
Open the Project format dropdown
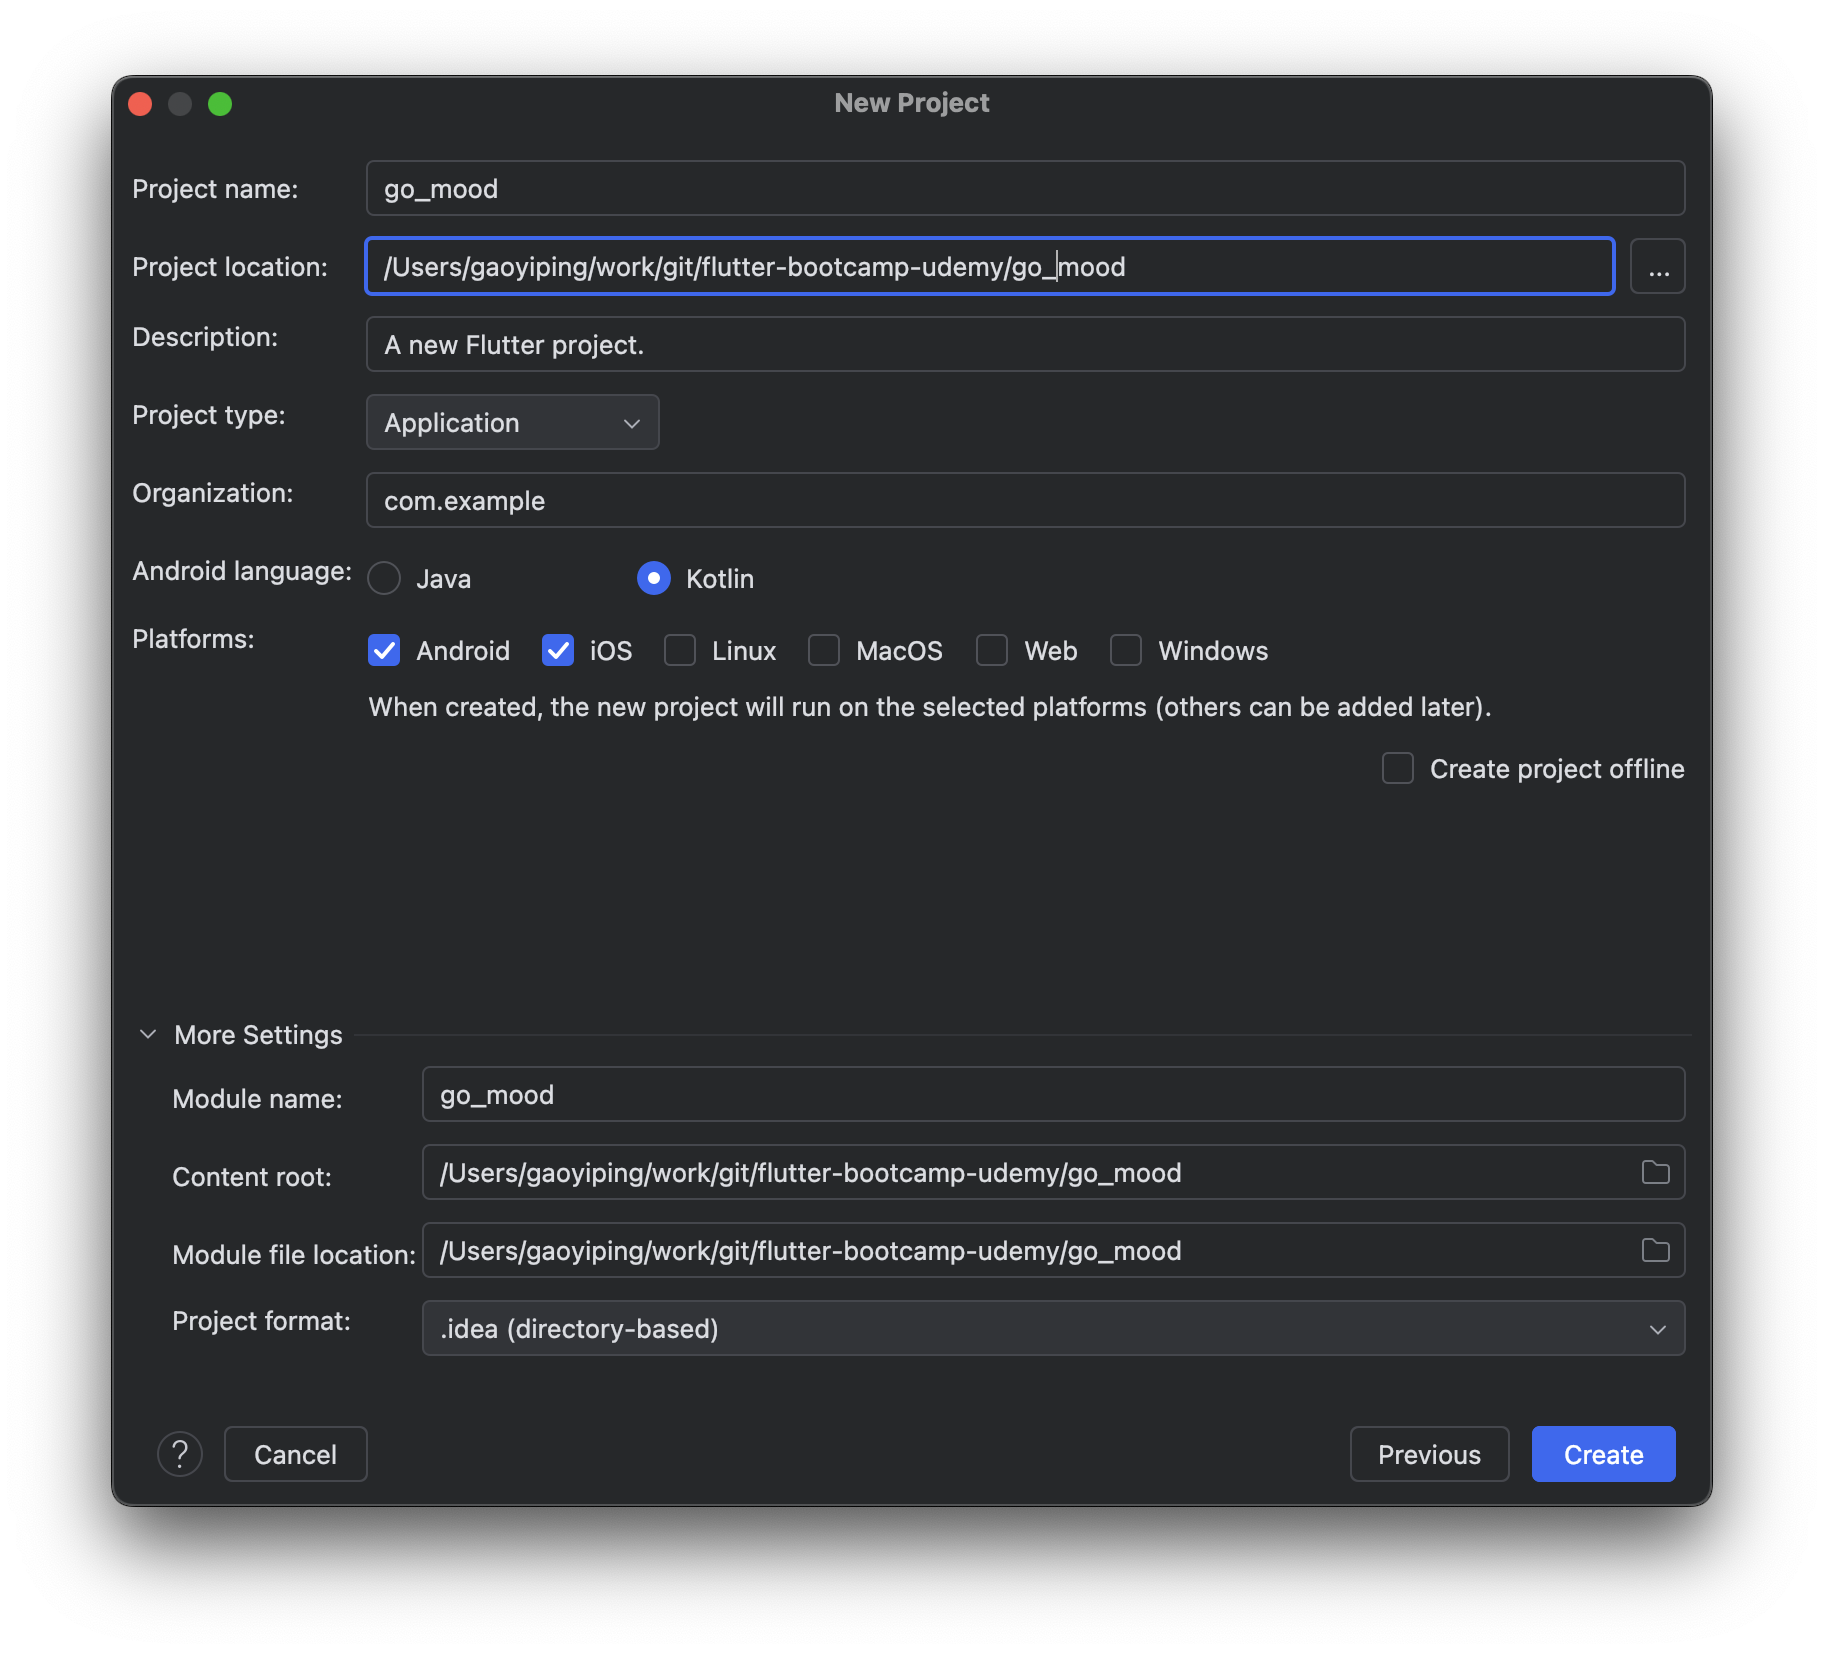click(x=1053, y=1329)
